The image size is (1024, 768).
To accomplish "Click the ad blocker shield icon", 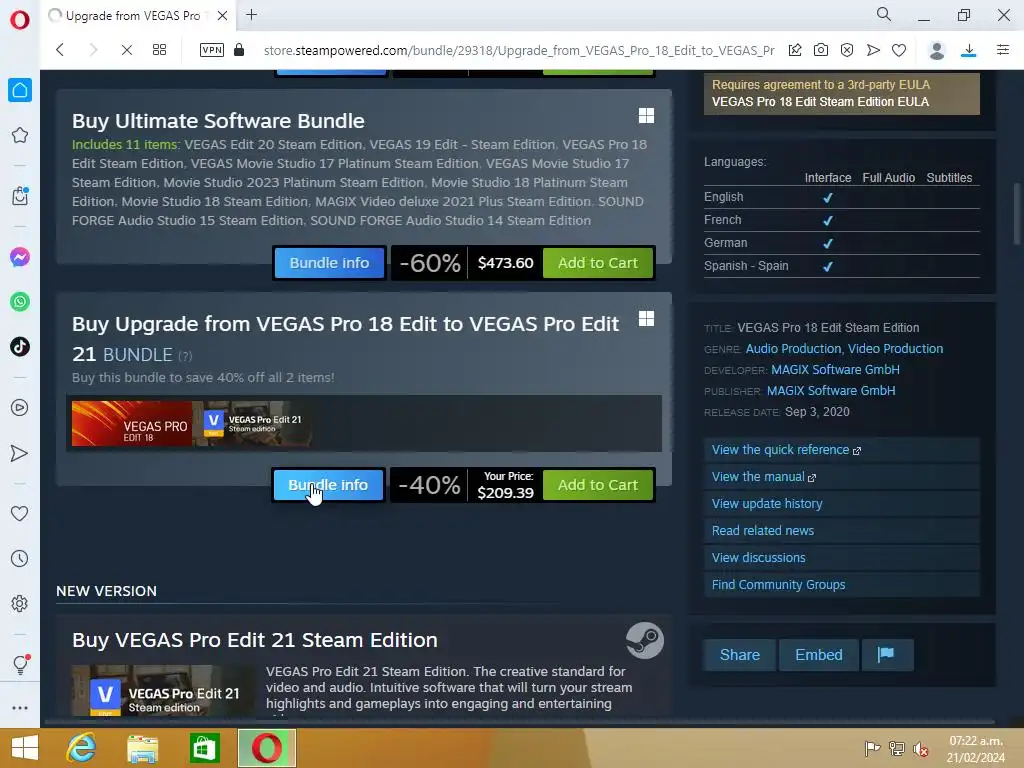I will pos(847,50).
